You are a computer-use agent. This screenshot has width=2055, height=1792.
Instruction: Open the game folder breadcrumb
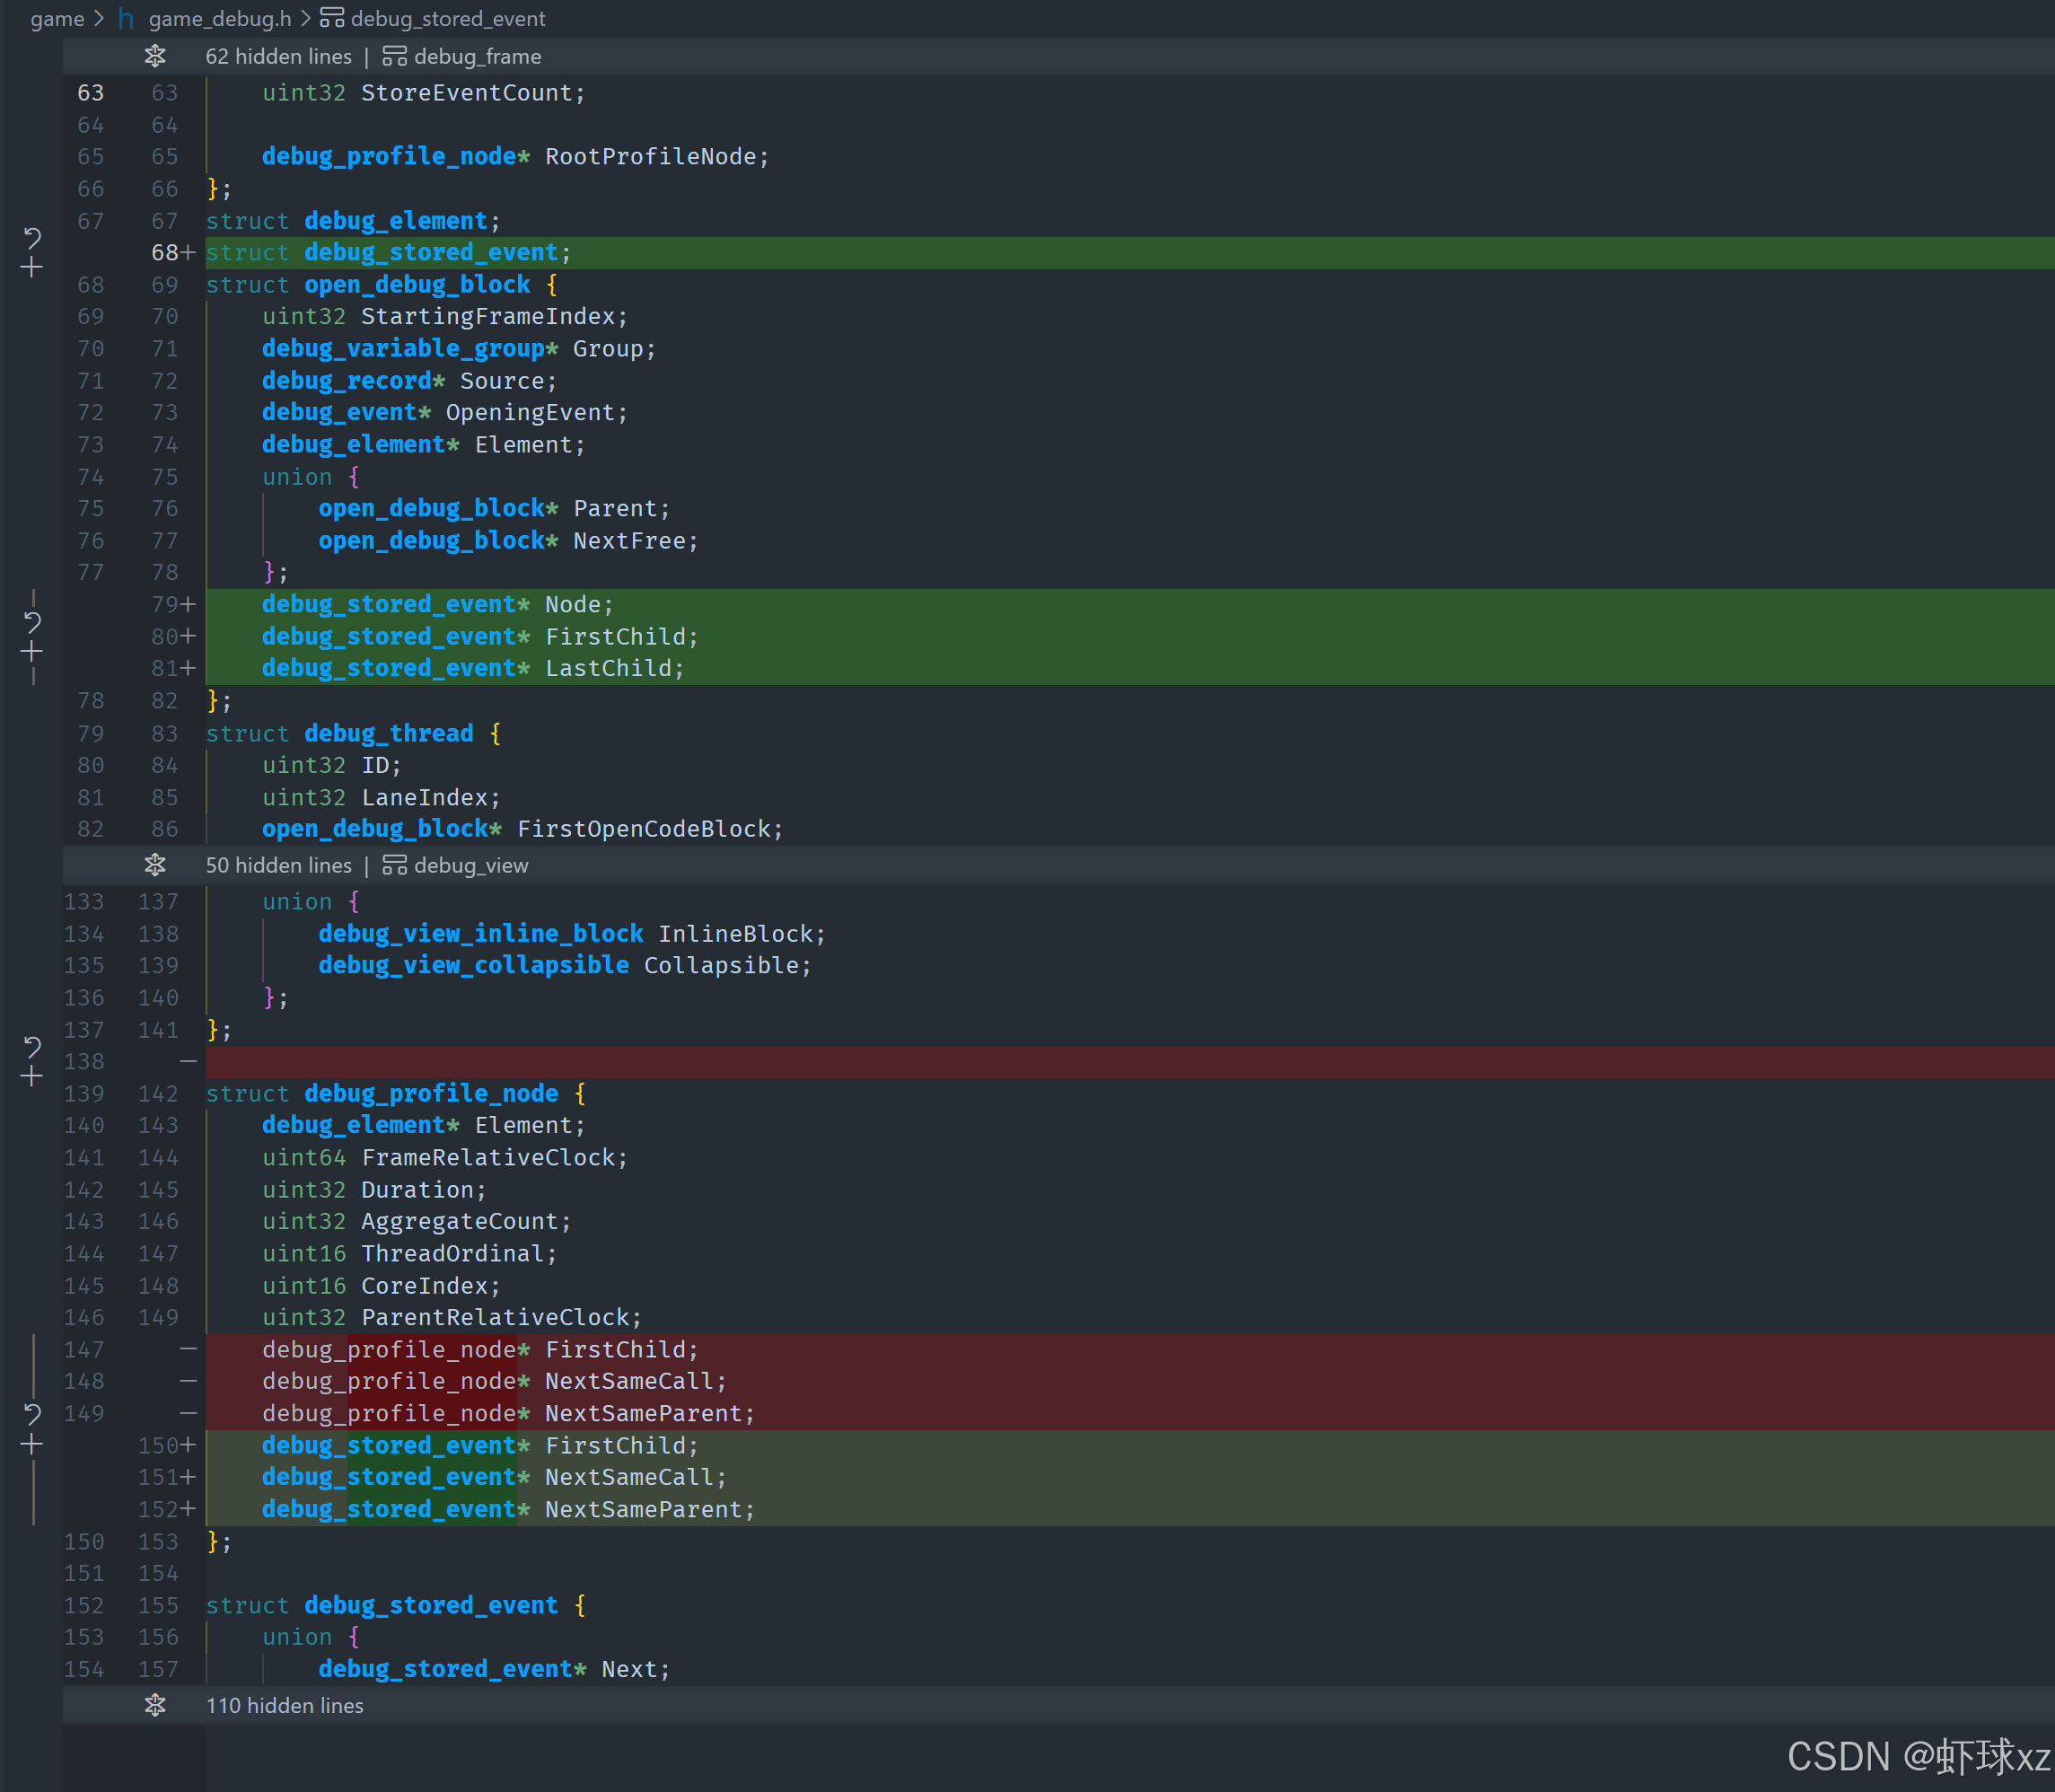(x=57, y=19)
